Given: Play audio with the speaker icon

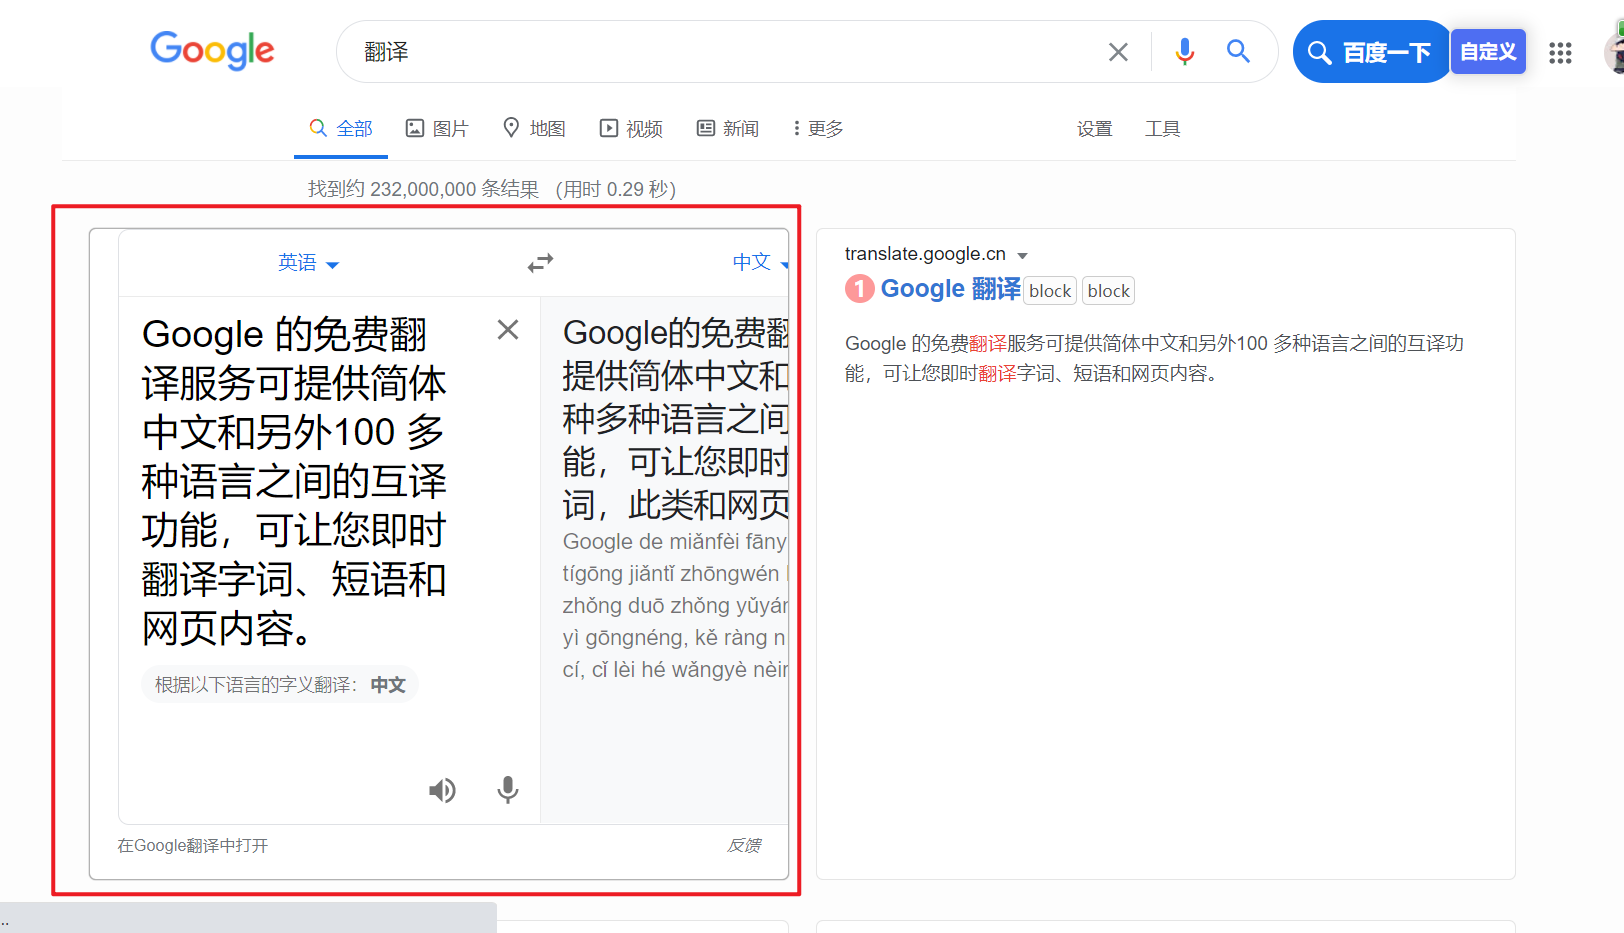Looking at the screenshot, I should (x=442, y=790).
